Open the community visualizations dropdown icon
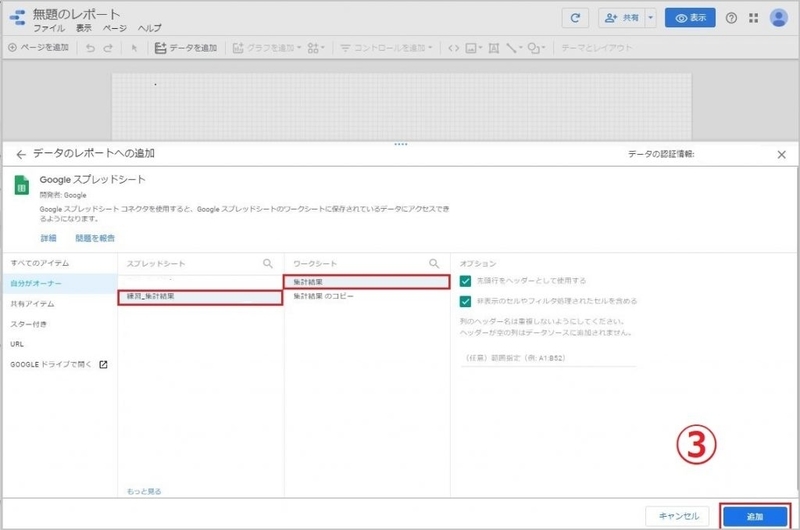The width and height of the screenshot is (800, 530). click(x=316, y=48)
